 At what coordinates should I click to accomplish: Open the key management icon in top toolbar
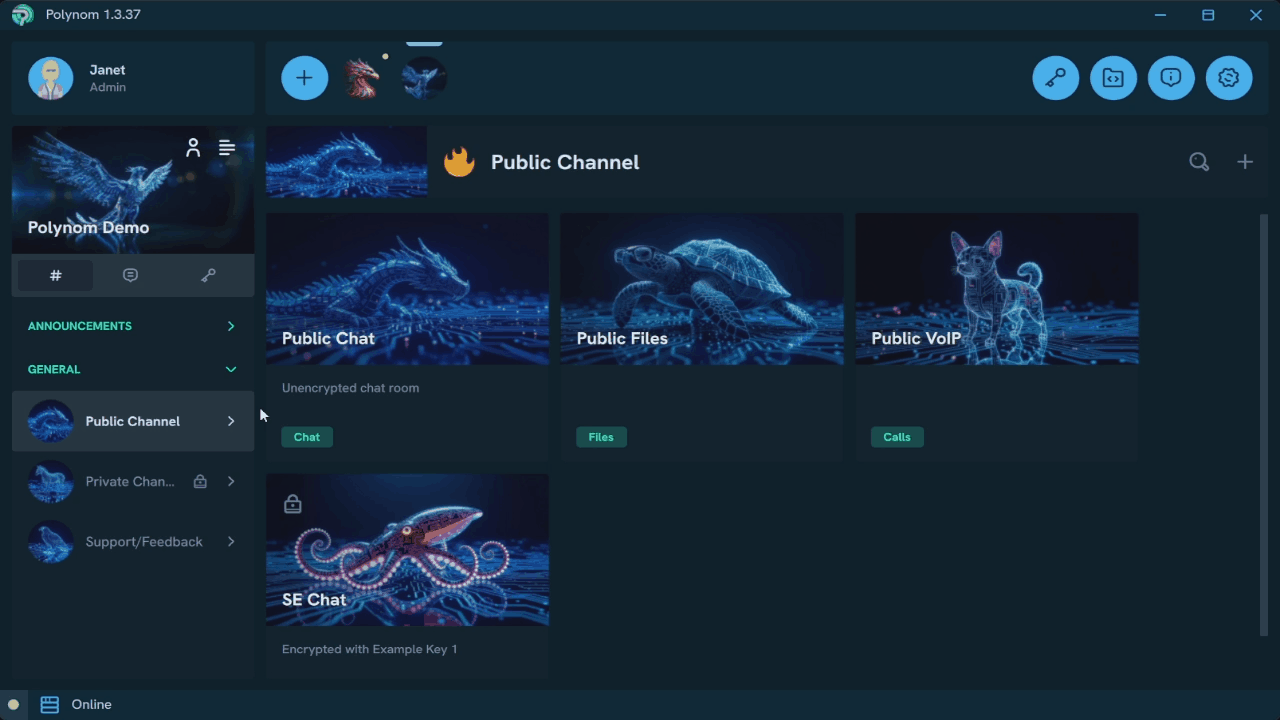coord(1055,77)
